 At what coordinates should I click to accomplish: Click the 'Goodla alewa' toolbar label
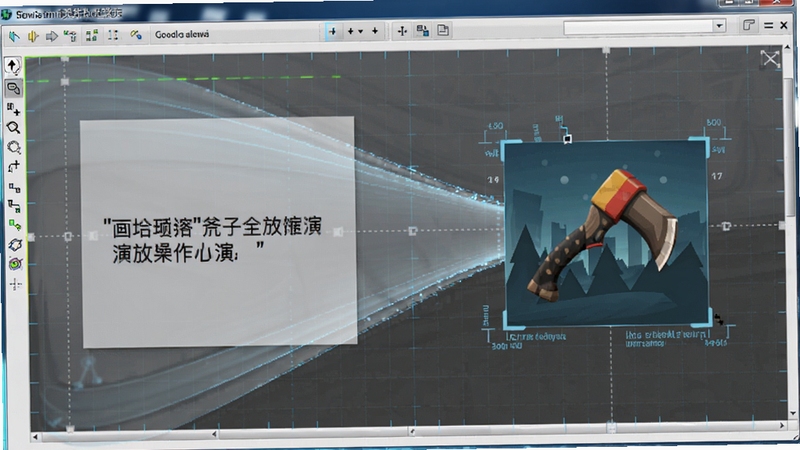182,34
